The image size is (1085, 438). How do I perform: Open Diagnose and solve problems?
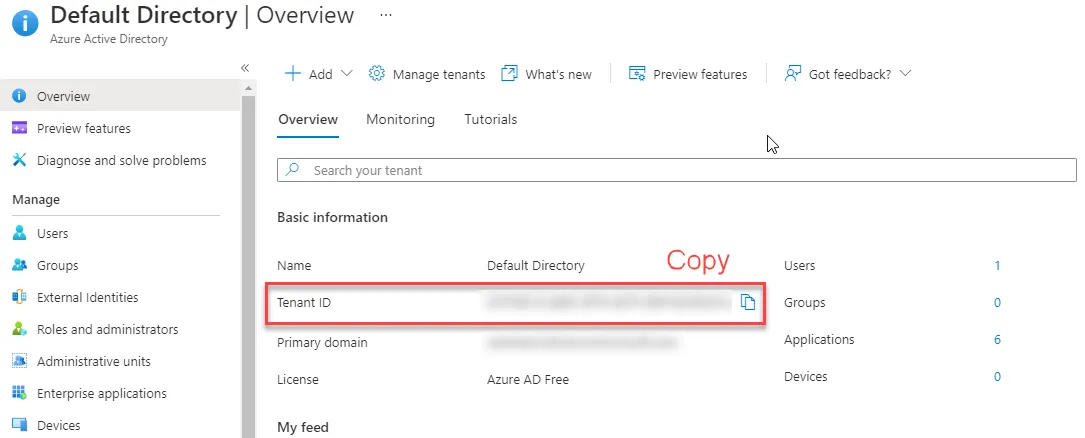click(x=120, y=161)
